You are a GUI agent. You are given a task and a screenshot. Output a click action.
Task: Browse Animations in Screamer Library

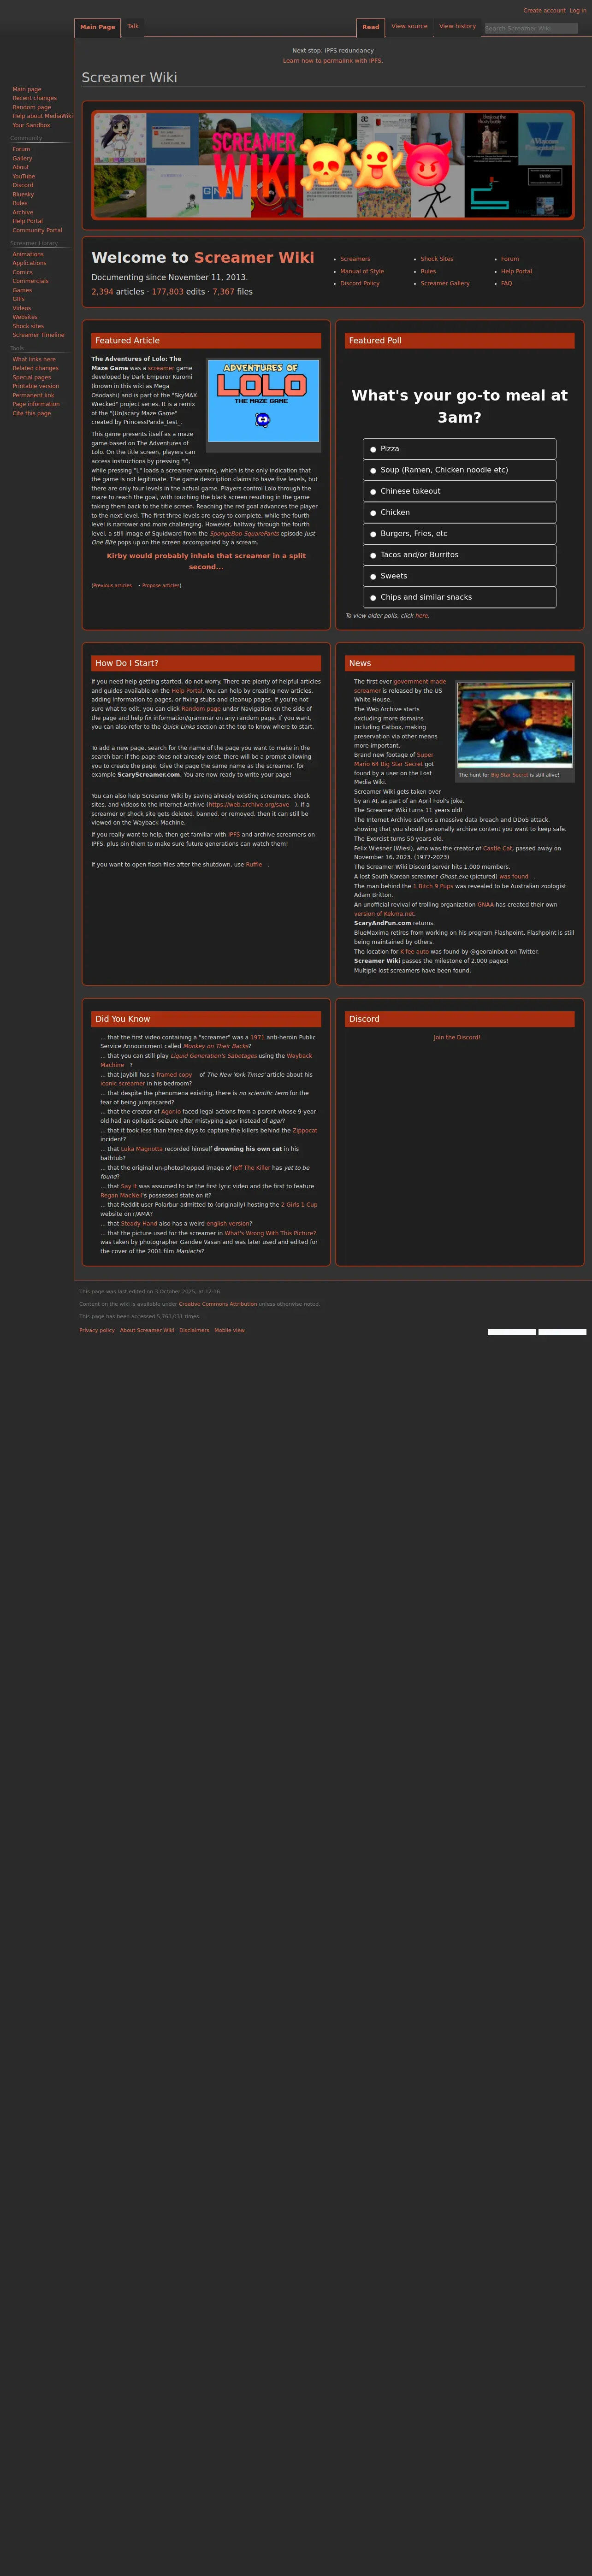pyautogui.click(x=28, y=254)
